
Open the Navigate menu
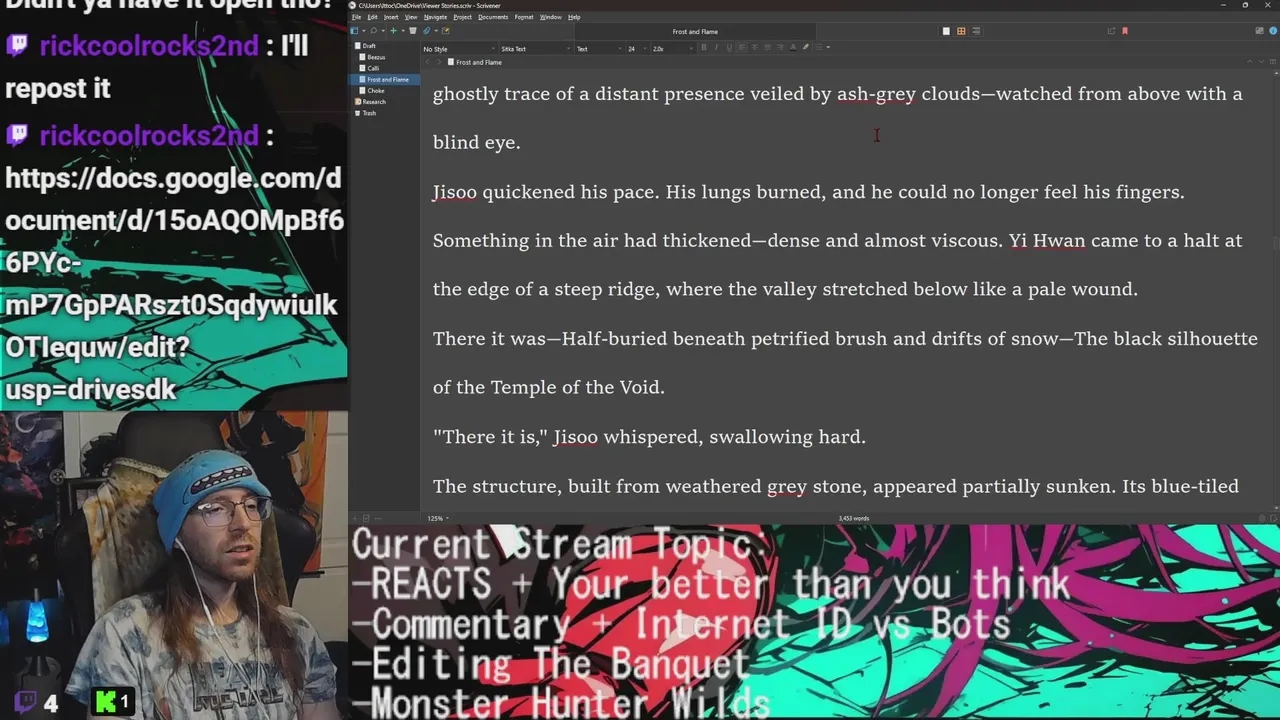pos(435,17)
